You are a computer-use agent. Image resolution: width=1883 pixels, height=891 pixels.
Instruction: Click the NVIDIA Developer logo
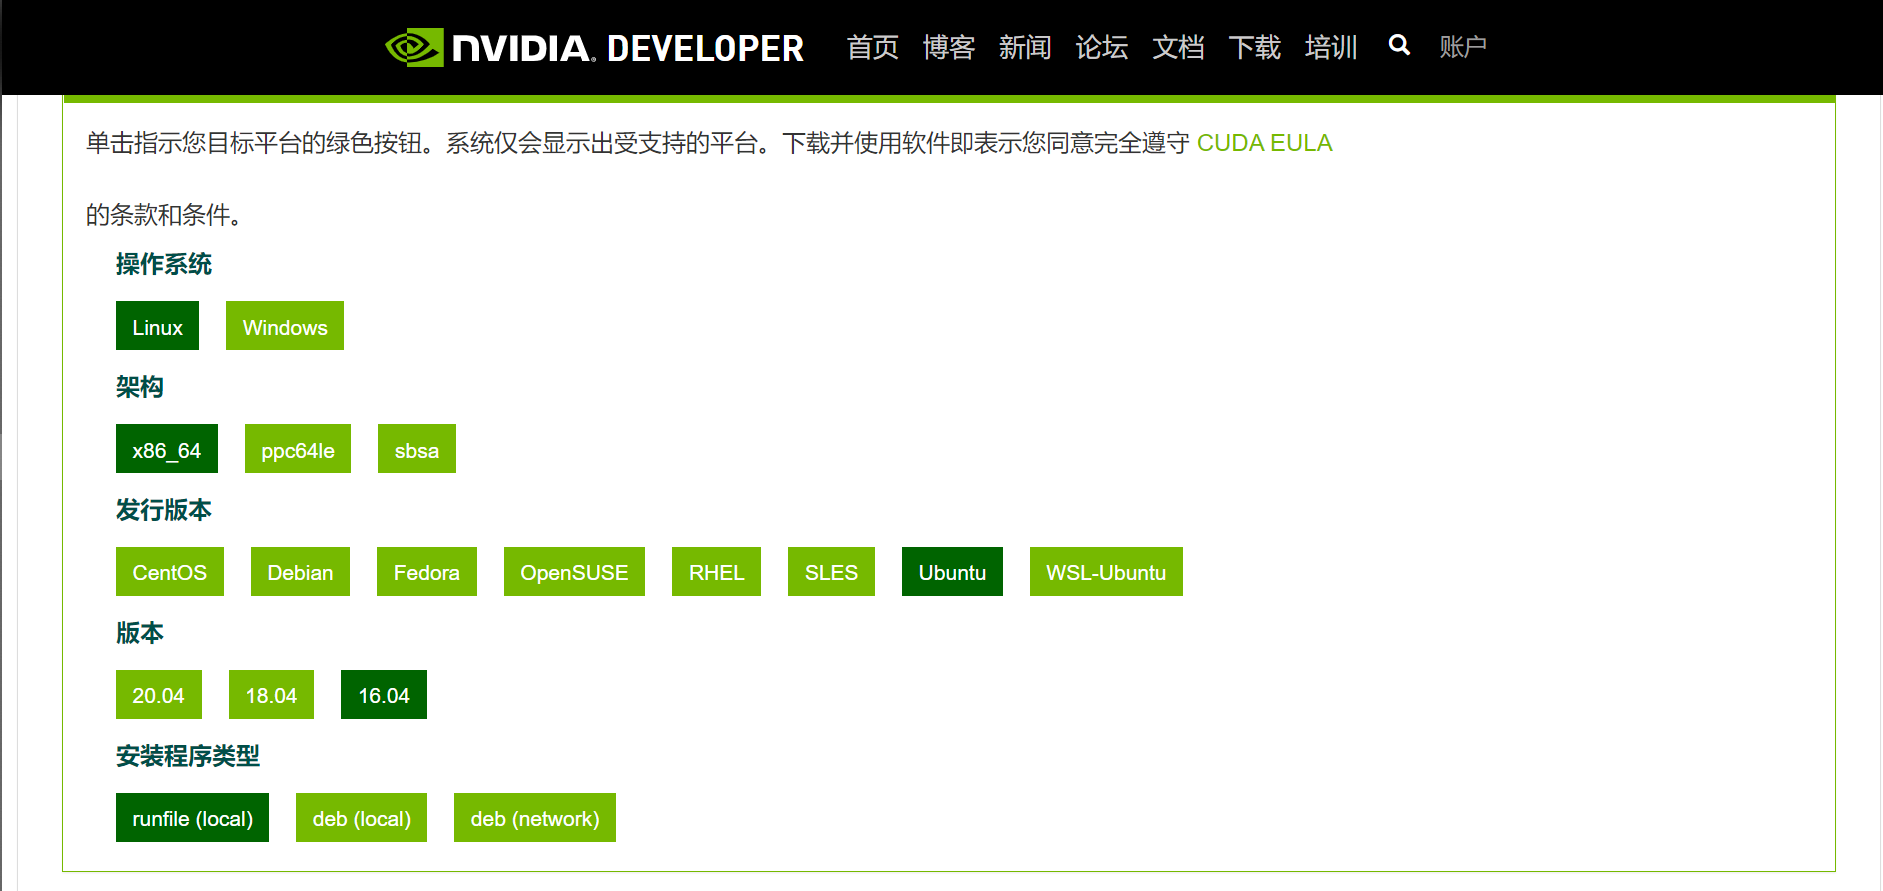coord(594,47)
